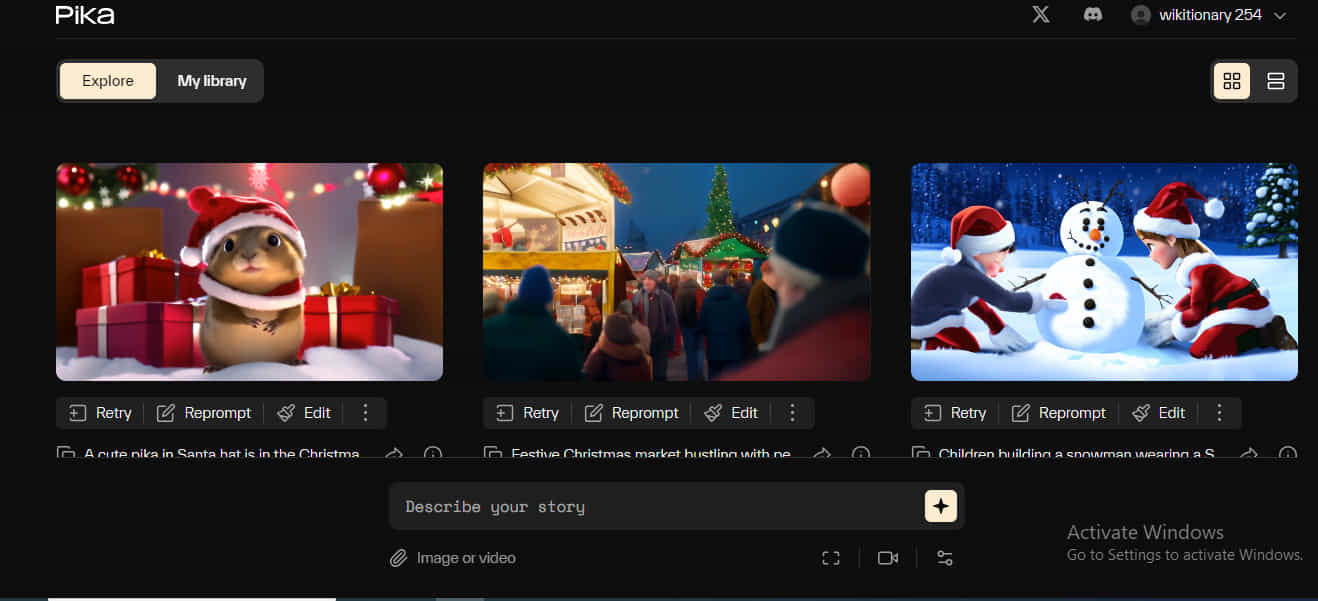Retry the Christmas market generation
Image resolution: width=1318 pixels, height=601 pixels.
tap(526, 412)
